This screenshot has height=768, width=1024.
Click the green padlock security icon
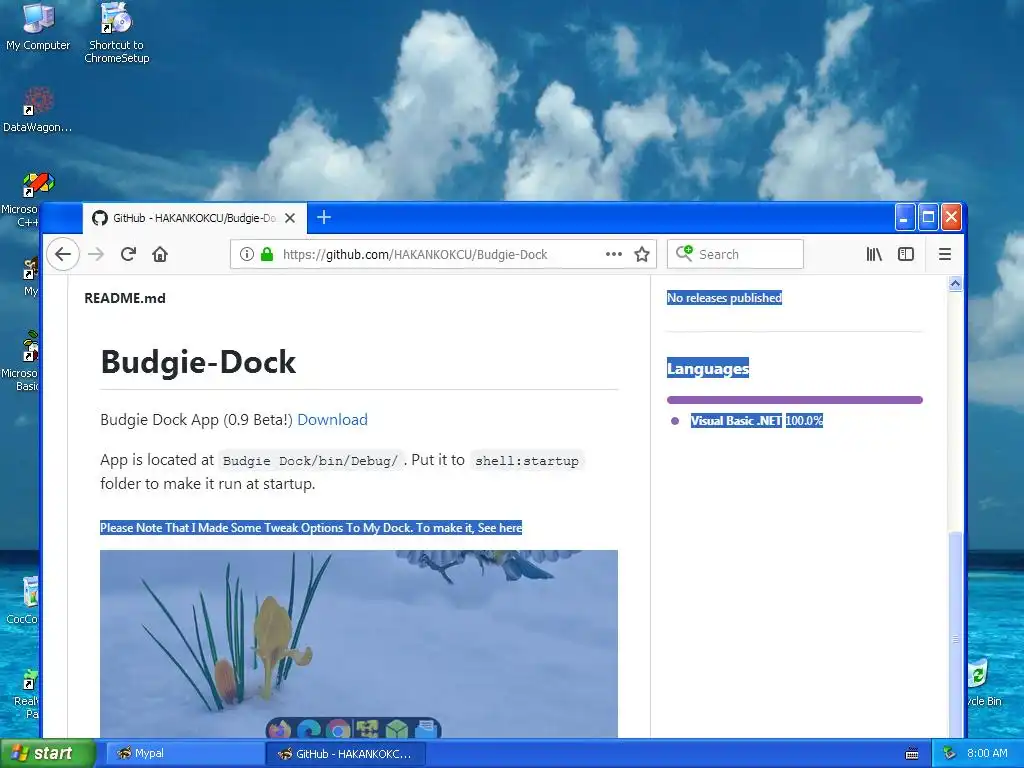pos(266,254)
